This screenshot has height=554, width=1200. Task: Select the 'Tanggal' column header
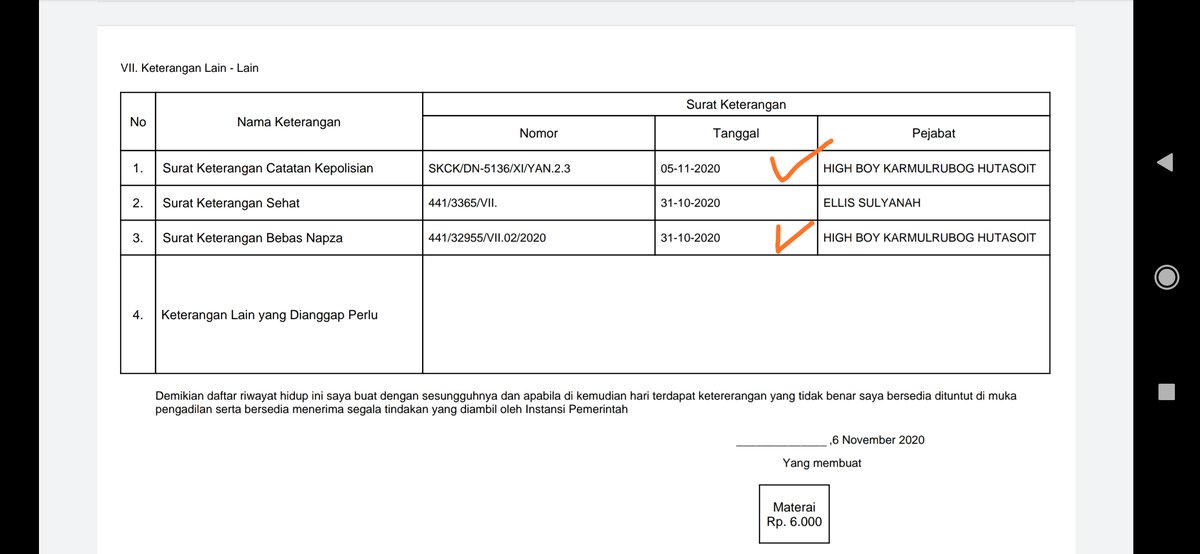[736, 133]
